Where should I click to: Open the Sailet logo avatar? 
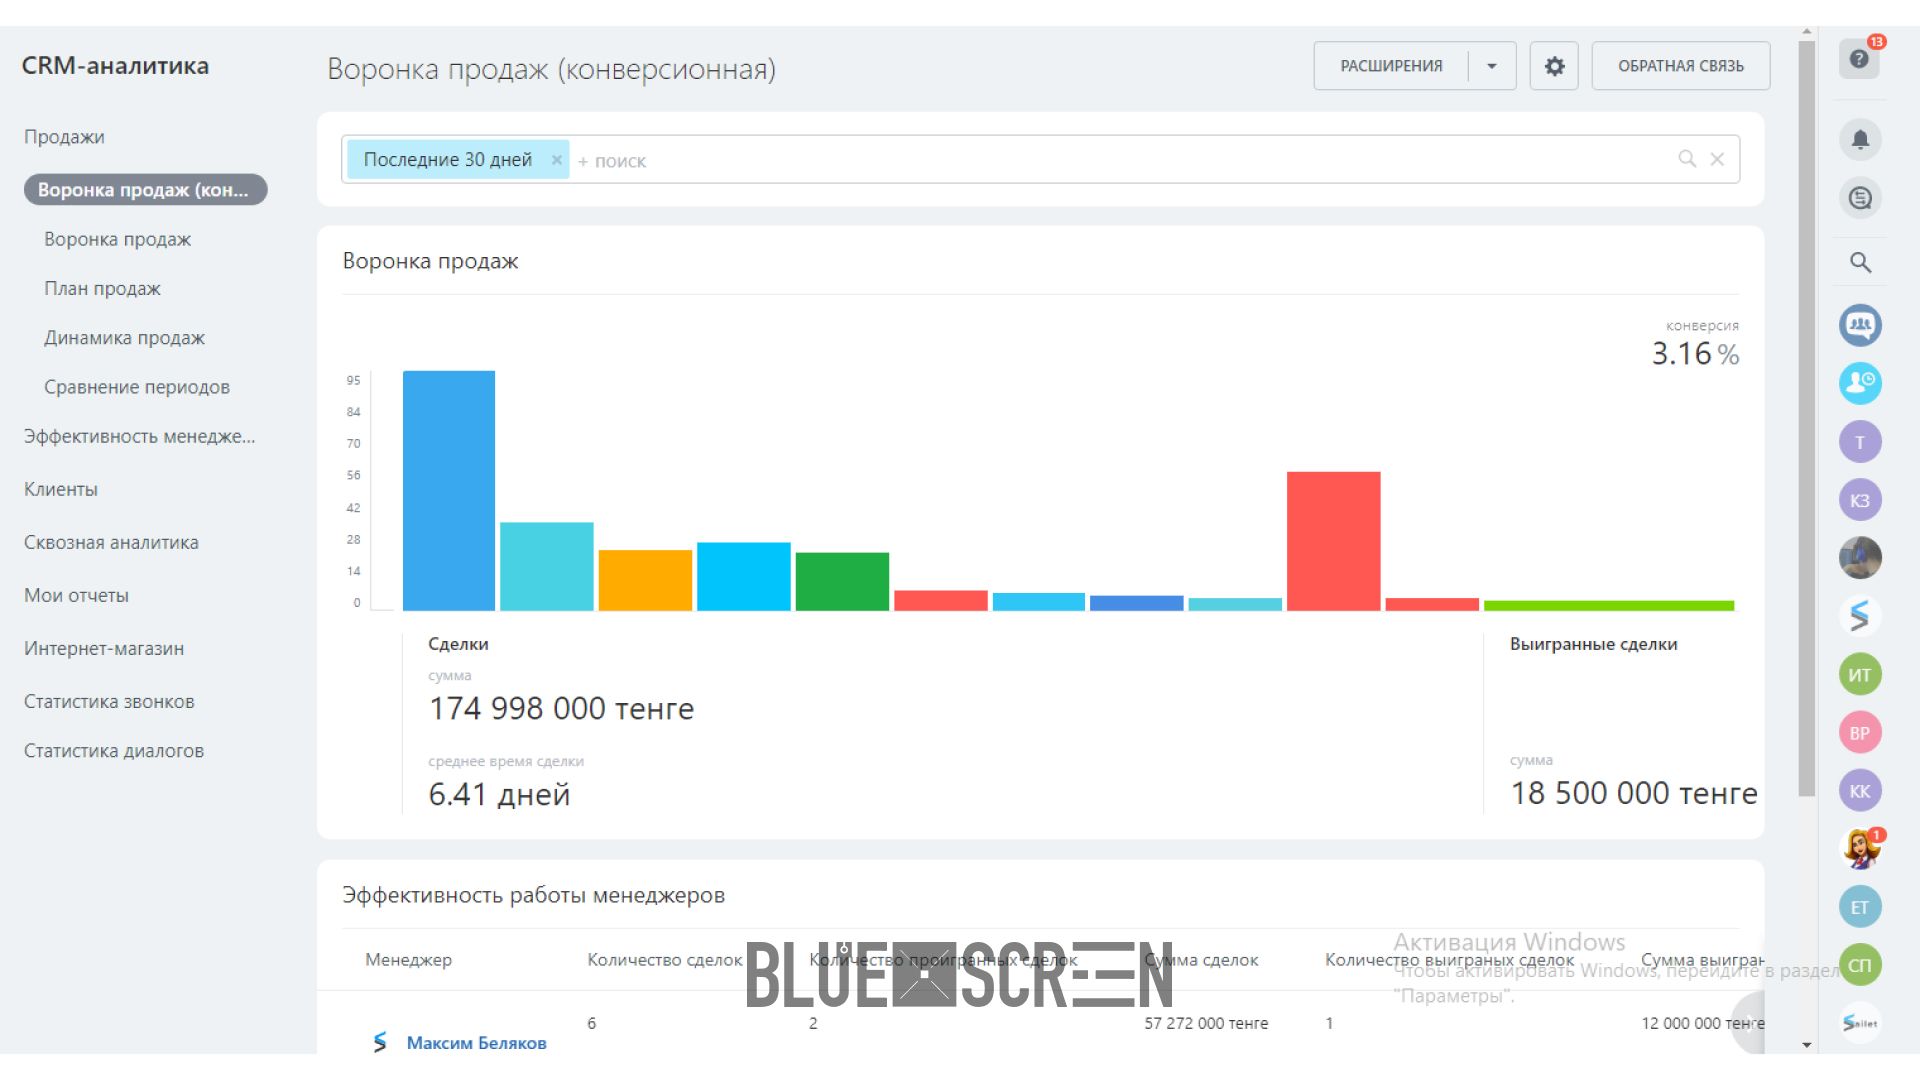tap(1860, 1023)
